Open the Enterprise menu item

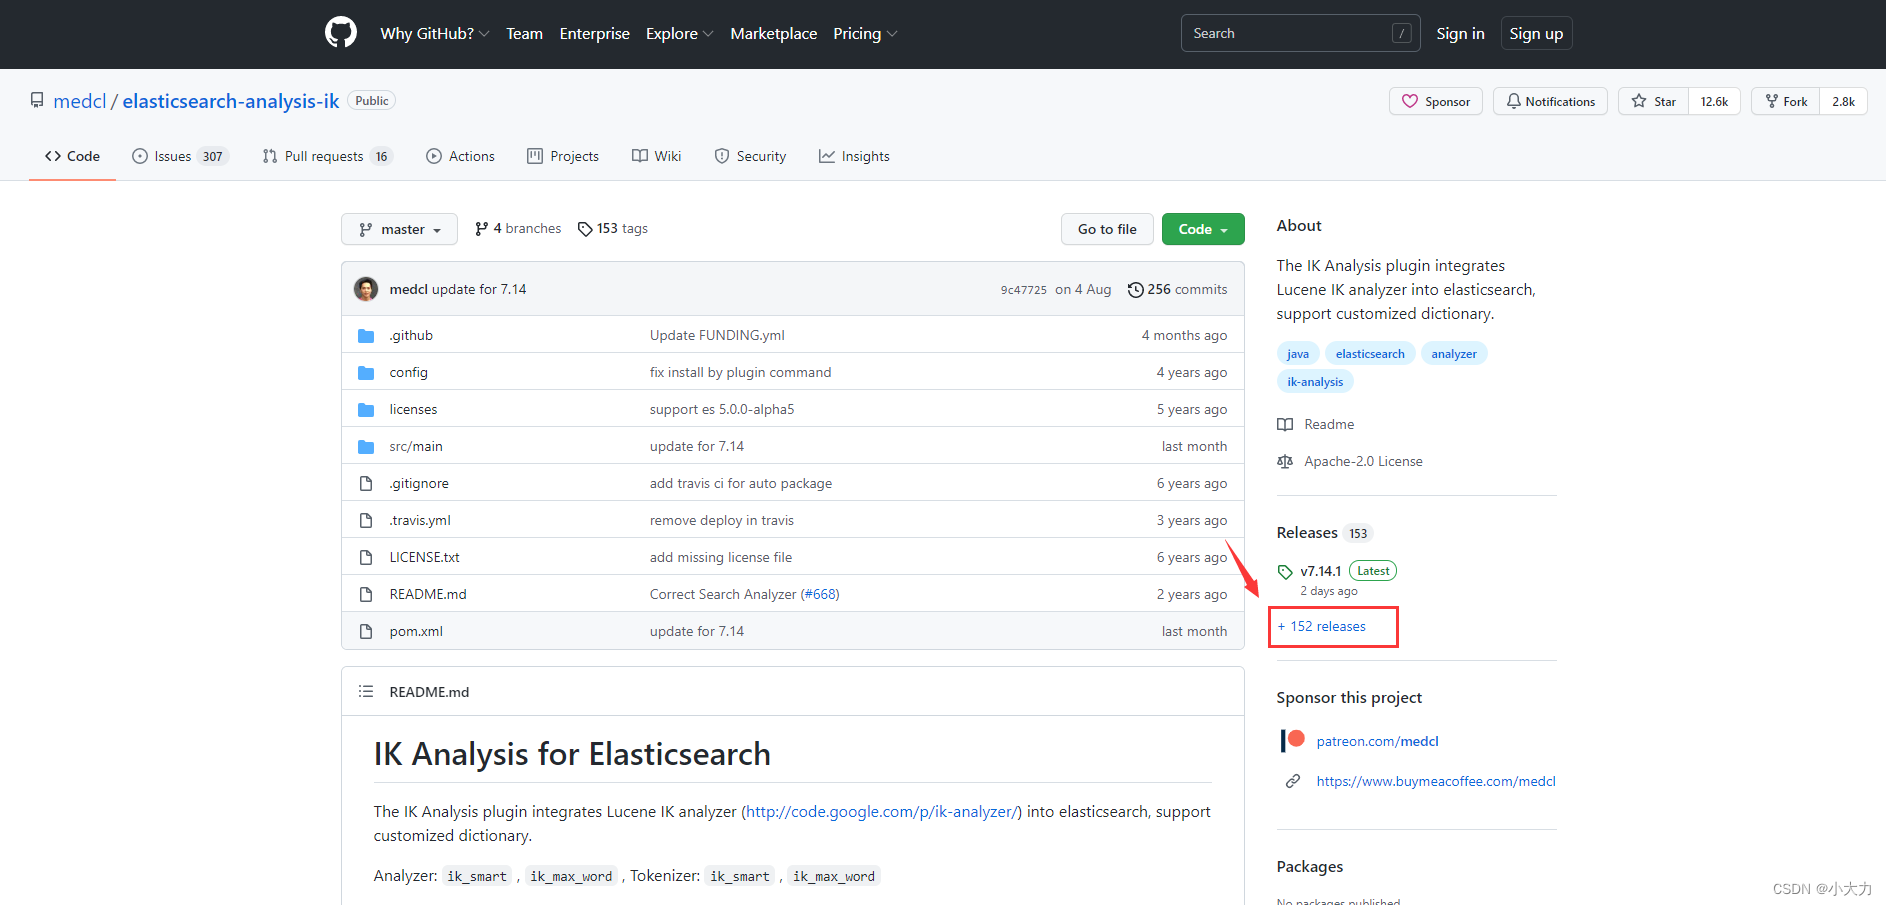click(x=594, y=33)
